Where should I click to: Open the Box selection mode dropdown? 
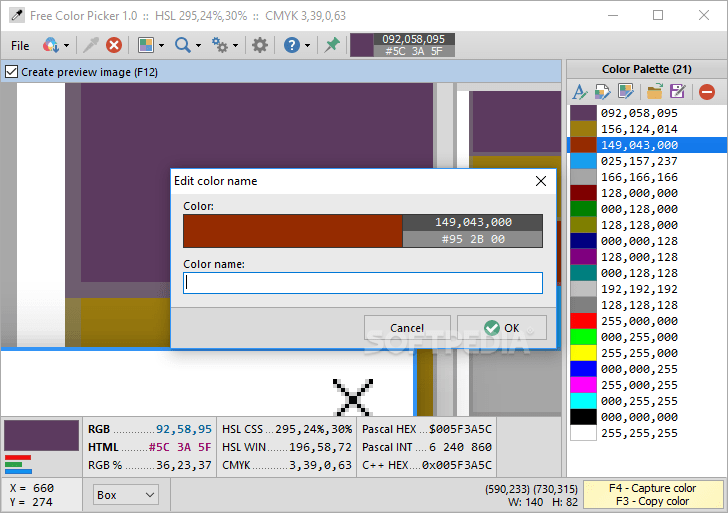click(125, 495)
